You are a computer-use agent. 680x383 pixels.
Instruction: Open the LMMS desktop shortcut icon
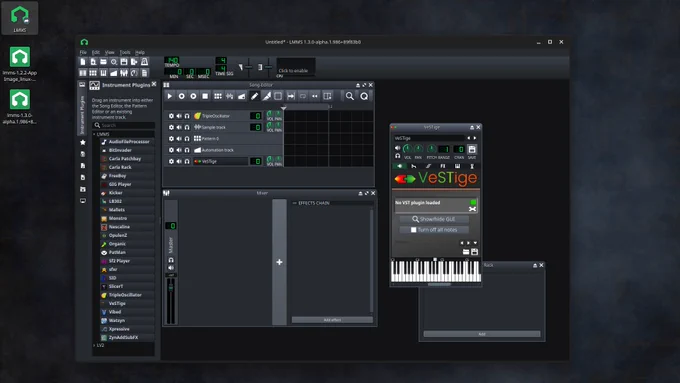[x=20, y=18]
